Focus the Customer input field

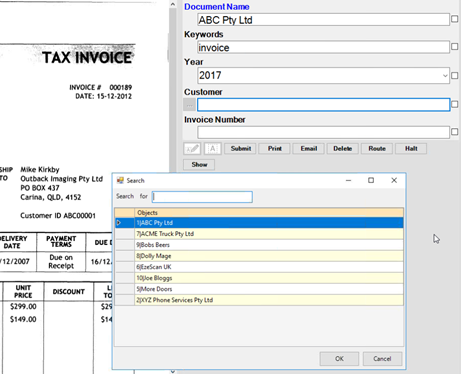point(323,105)
